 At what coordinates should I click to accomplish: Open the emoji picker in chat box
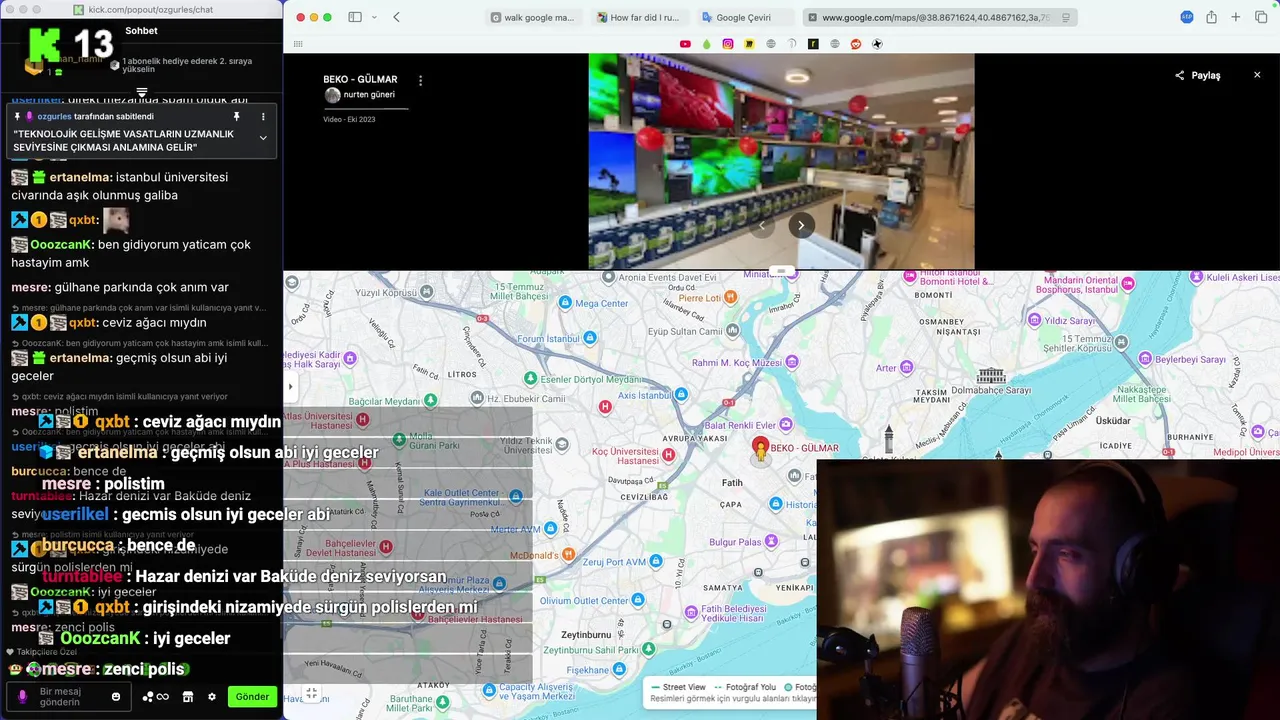pos(116,697)
